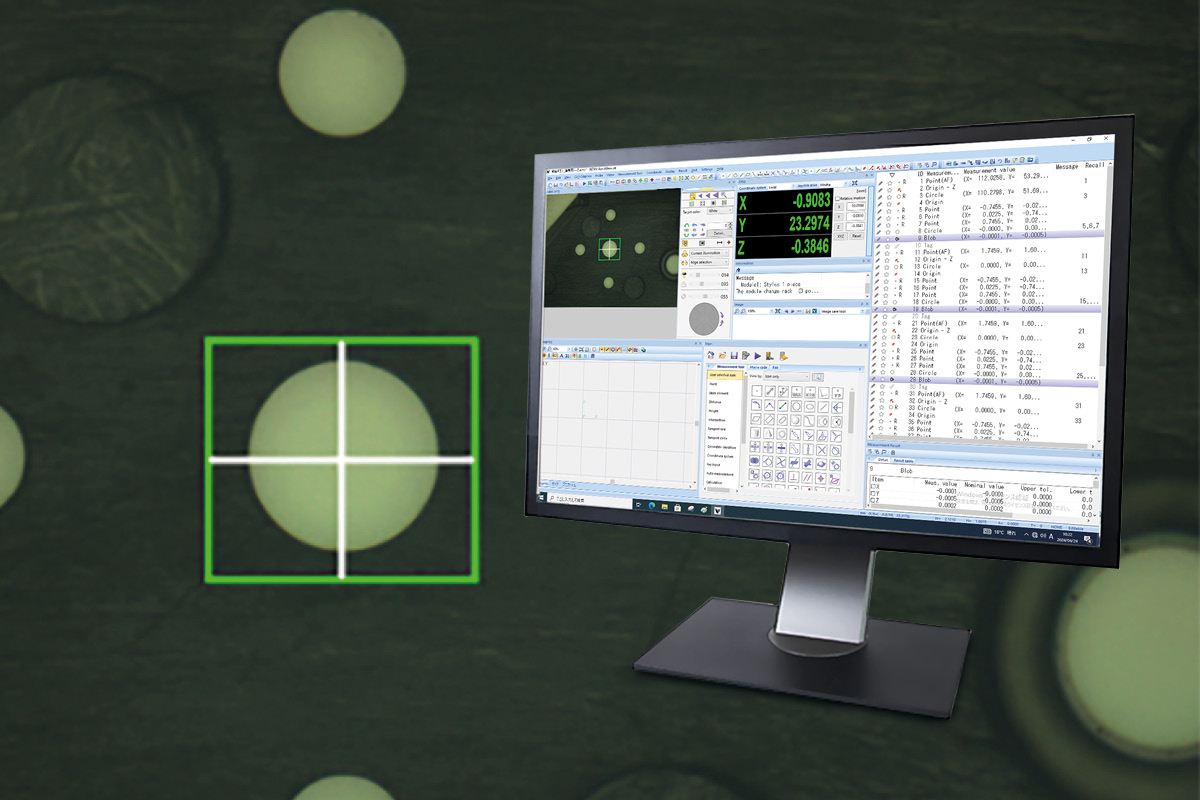Click the Windows Start button on the taskbar

tap(540, 499)
